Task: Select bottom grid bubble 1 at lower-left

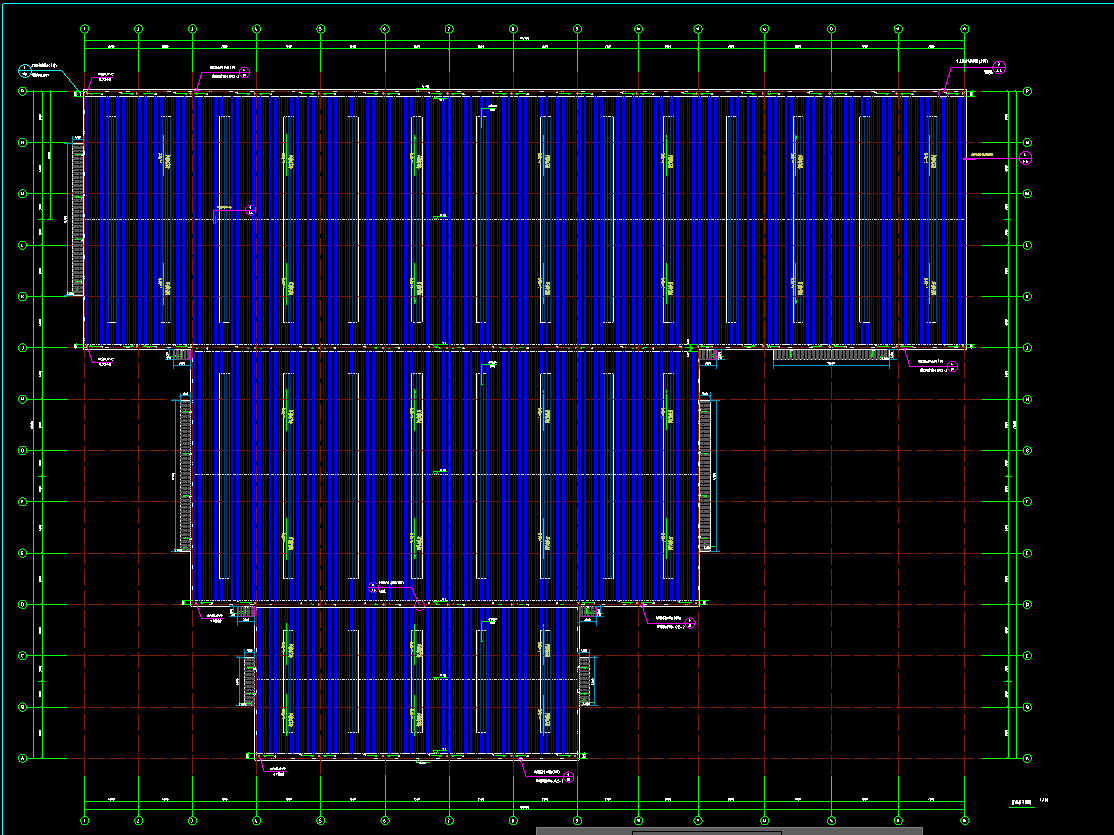Action: pyautogui.click(x=85, y=820)
